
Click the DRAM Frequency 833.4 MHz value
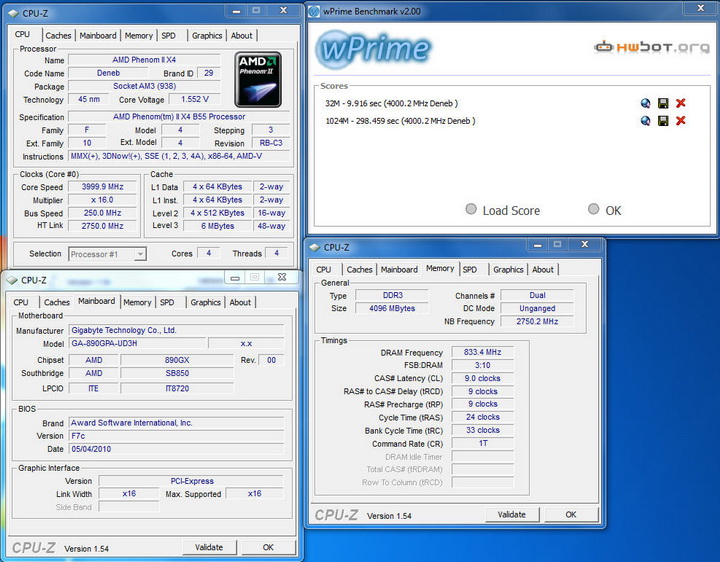click(482, 352)
